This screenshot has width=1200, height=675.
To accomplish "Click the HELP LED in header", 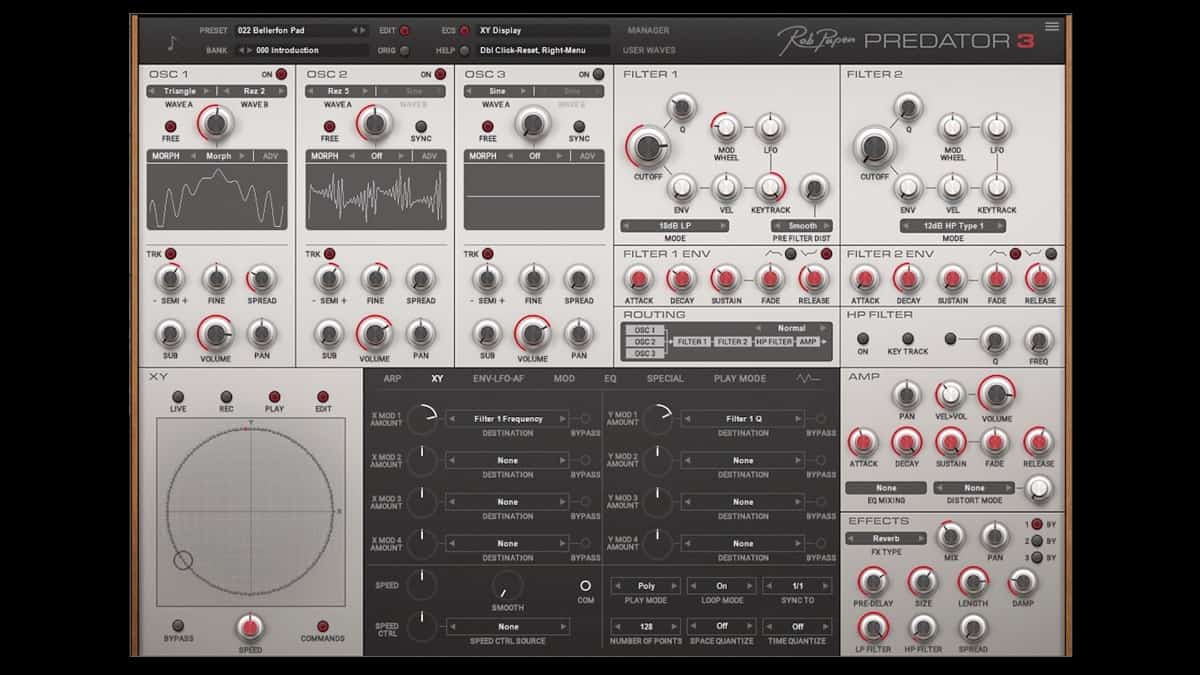I will point(465,50).
